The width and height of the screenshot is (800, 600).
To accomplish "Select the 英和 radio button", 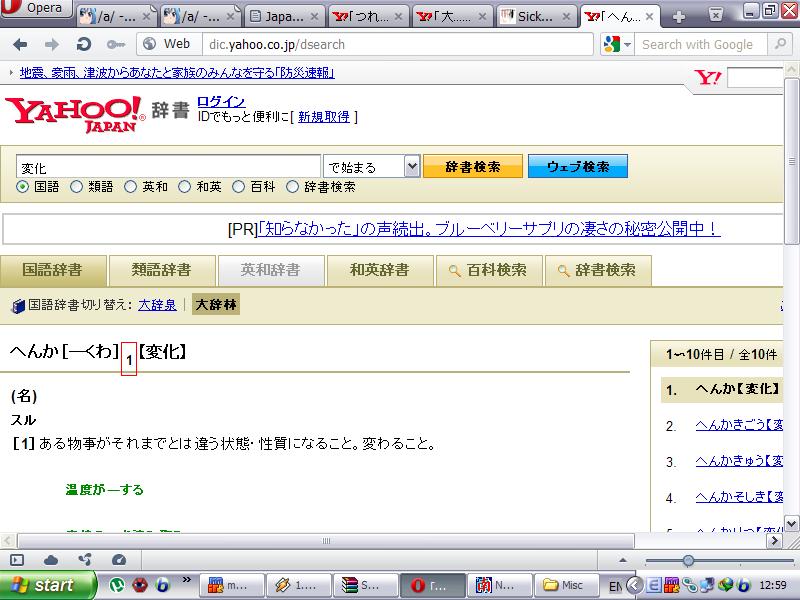I will coord(131,187).
